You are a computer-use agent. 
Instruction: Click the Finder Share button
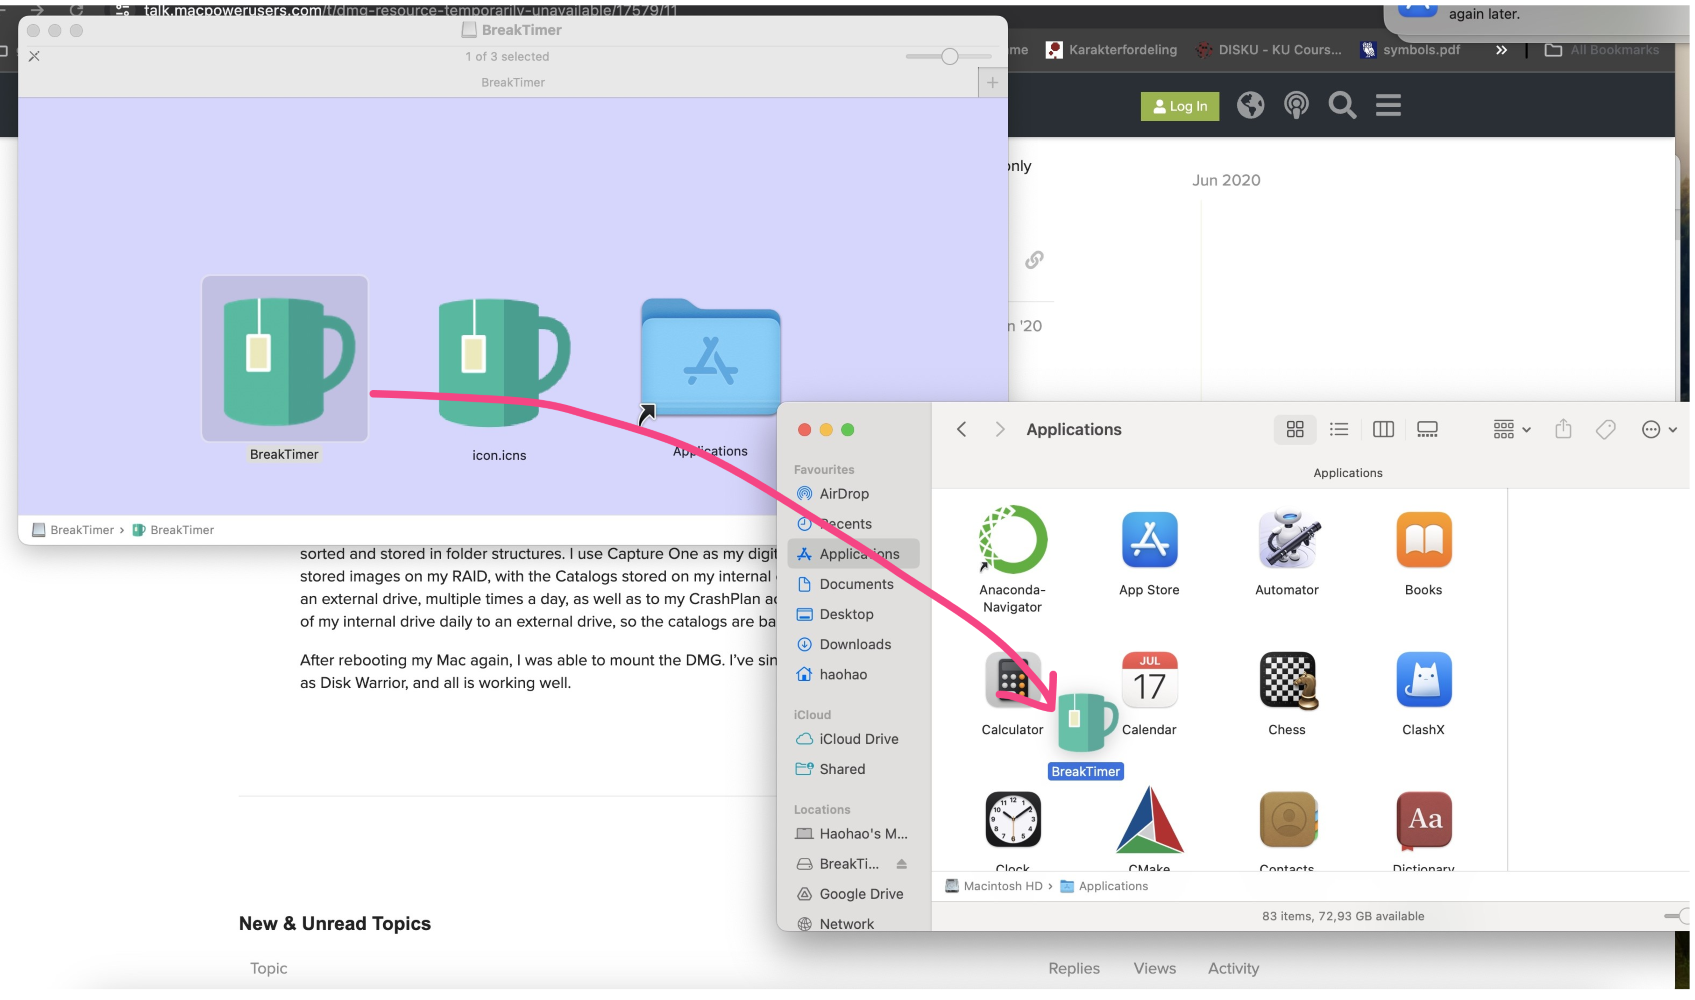pos(1563,429)
